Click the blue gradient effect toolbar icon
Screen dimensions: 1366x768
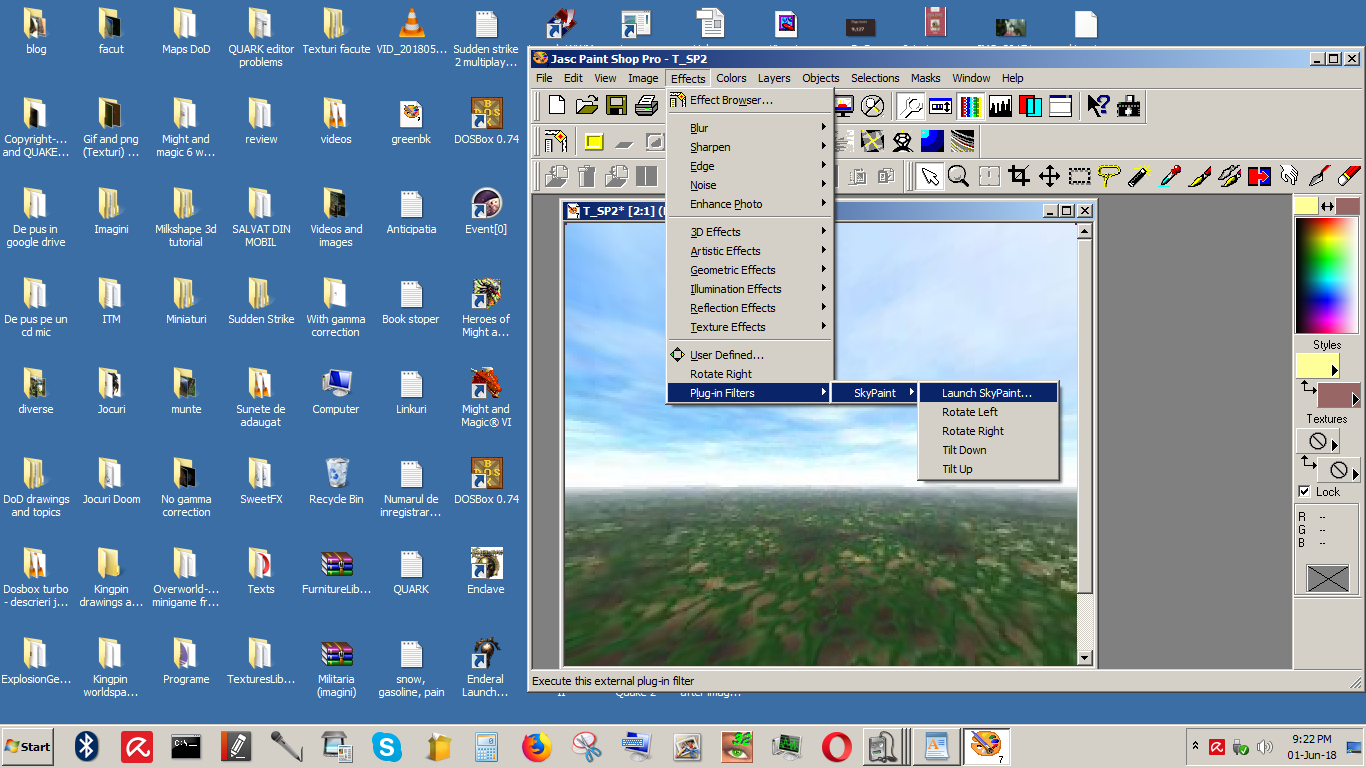[x=933, y=141]
